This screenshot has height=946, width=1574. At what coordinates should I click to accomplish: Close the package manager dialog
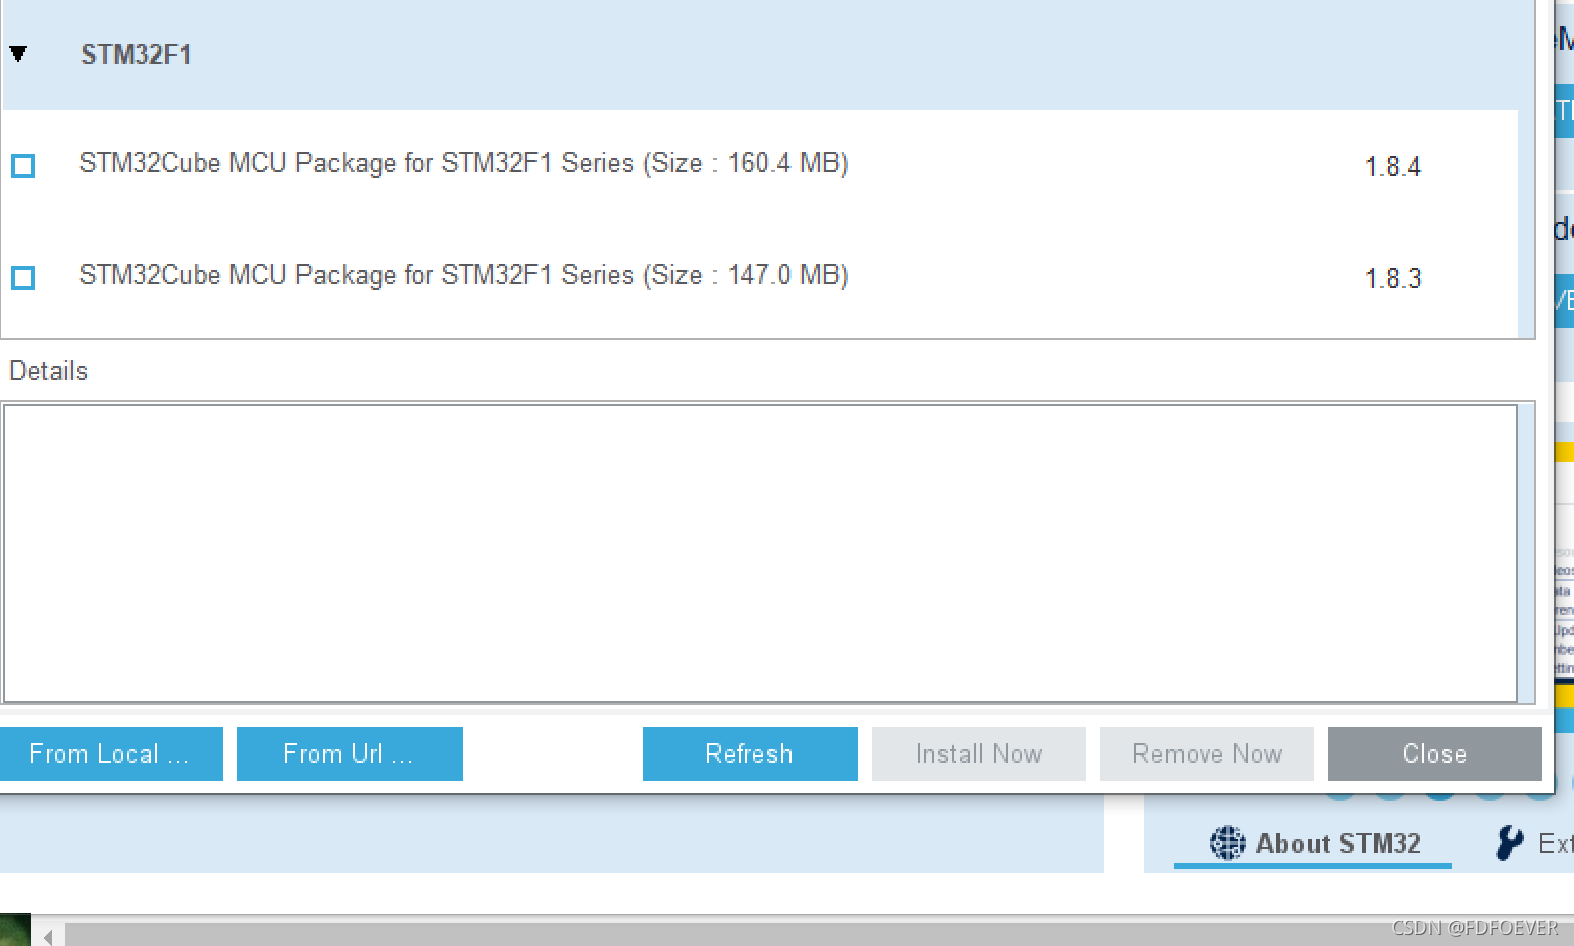[x=1435, y=754]
